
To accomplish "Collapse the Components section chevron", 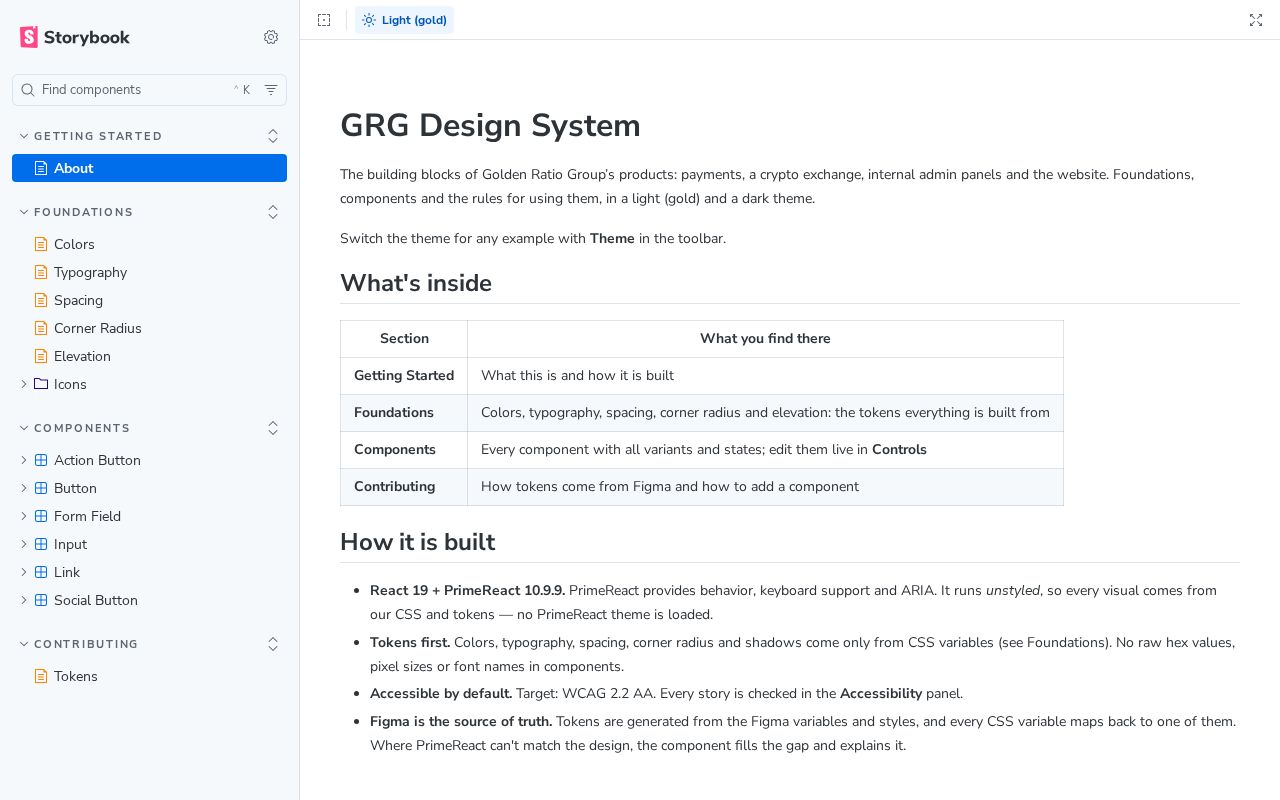I will [x=24, y=428].
